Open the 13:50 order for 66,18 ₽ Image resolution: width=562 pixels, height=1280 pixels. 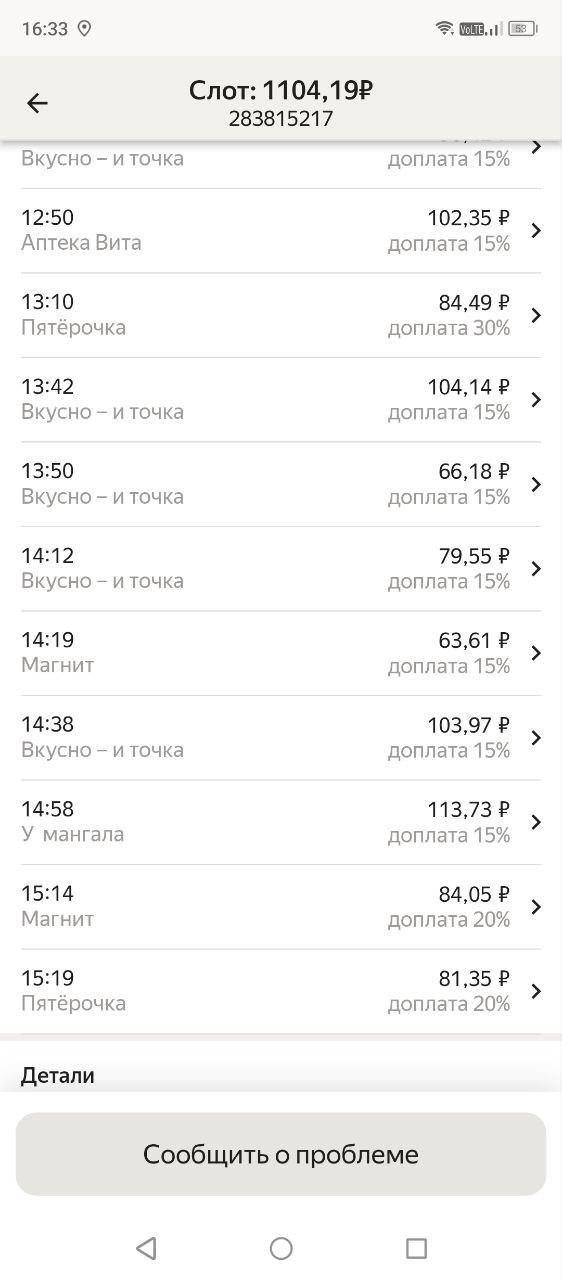pos(281,484)
